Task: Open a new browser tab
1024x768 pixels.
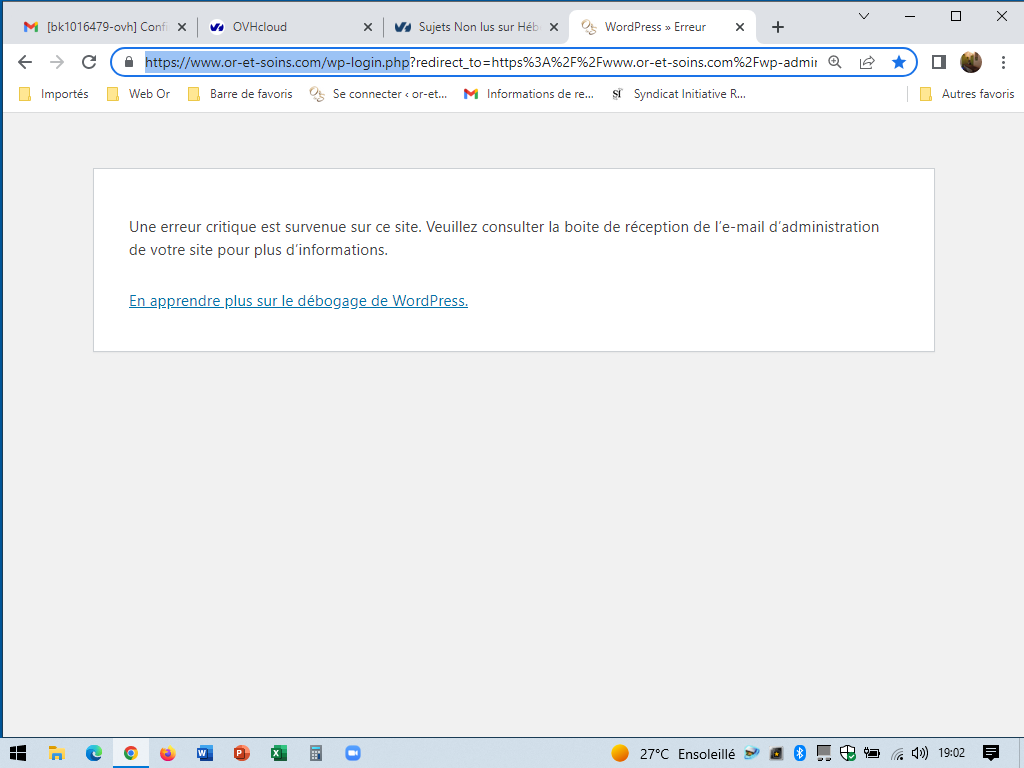Action: click(778, 27)
